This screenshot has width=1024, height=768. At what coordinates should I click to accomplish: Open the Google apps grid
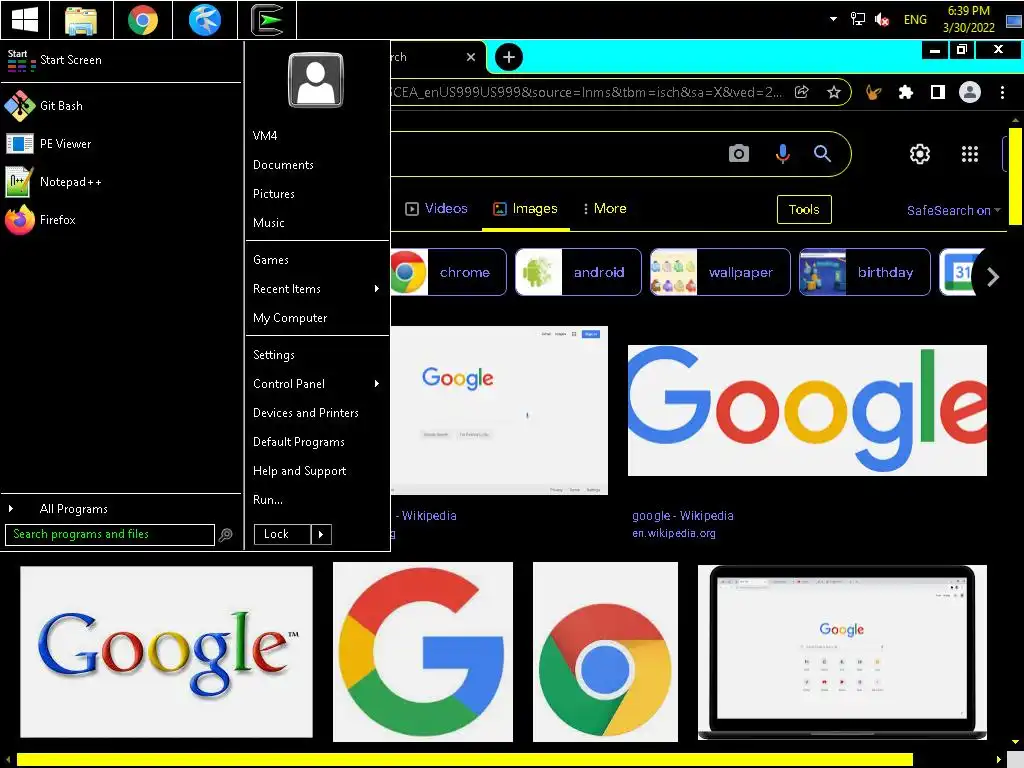point(970,154)
